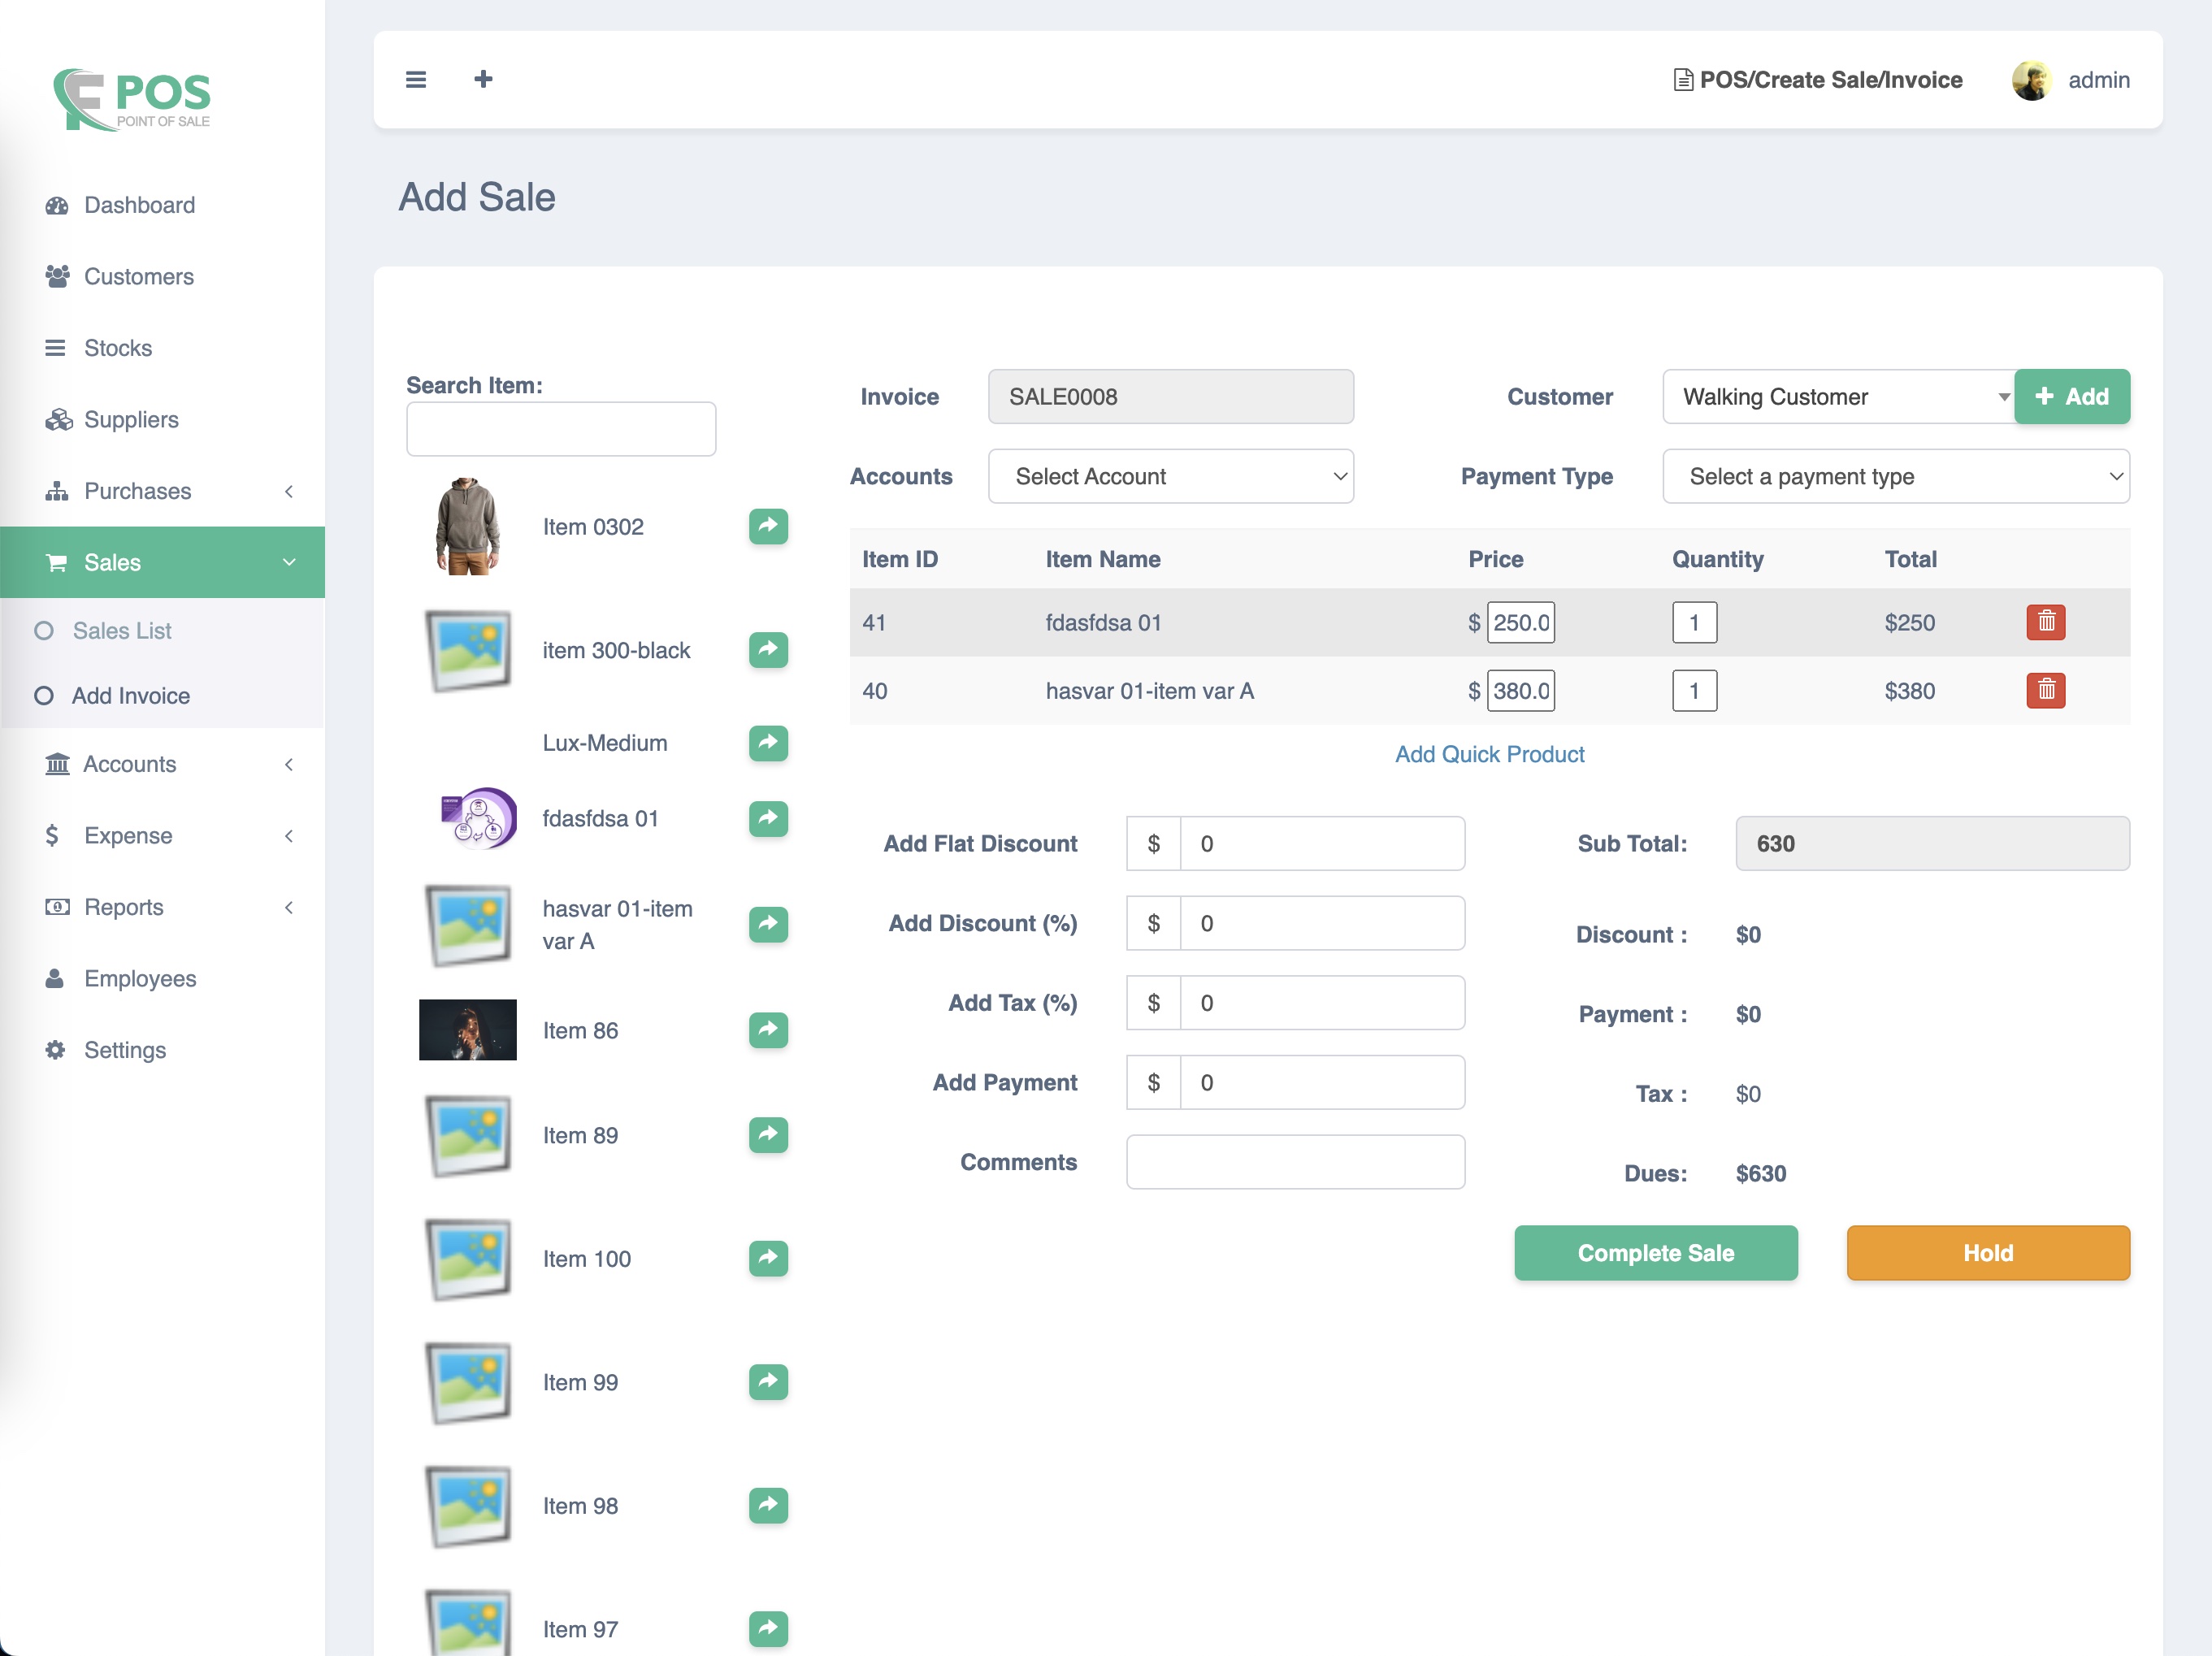Viewport: 2212px width, 1656px height.
Task: Click the hamburger menu icon
Action: [x=415, y=79]
